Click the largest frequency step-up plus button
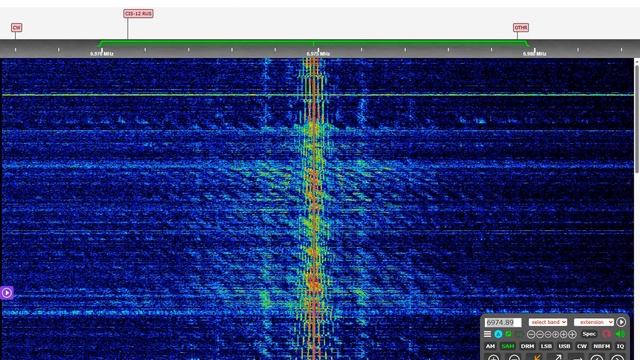The height and width of the screenshot is (360, 640). click(x=572, y=334)
